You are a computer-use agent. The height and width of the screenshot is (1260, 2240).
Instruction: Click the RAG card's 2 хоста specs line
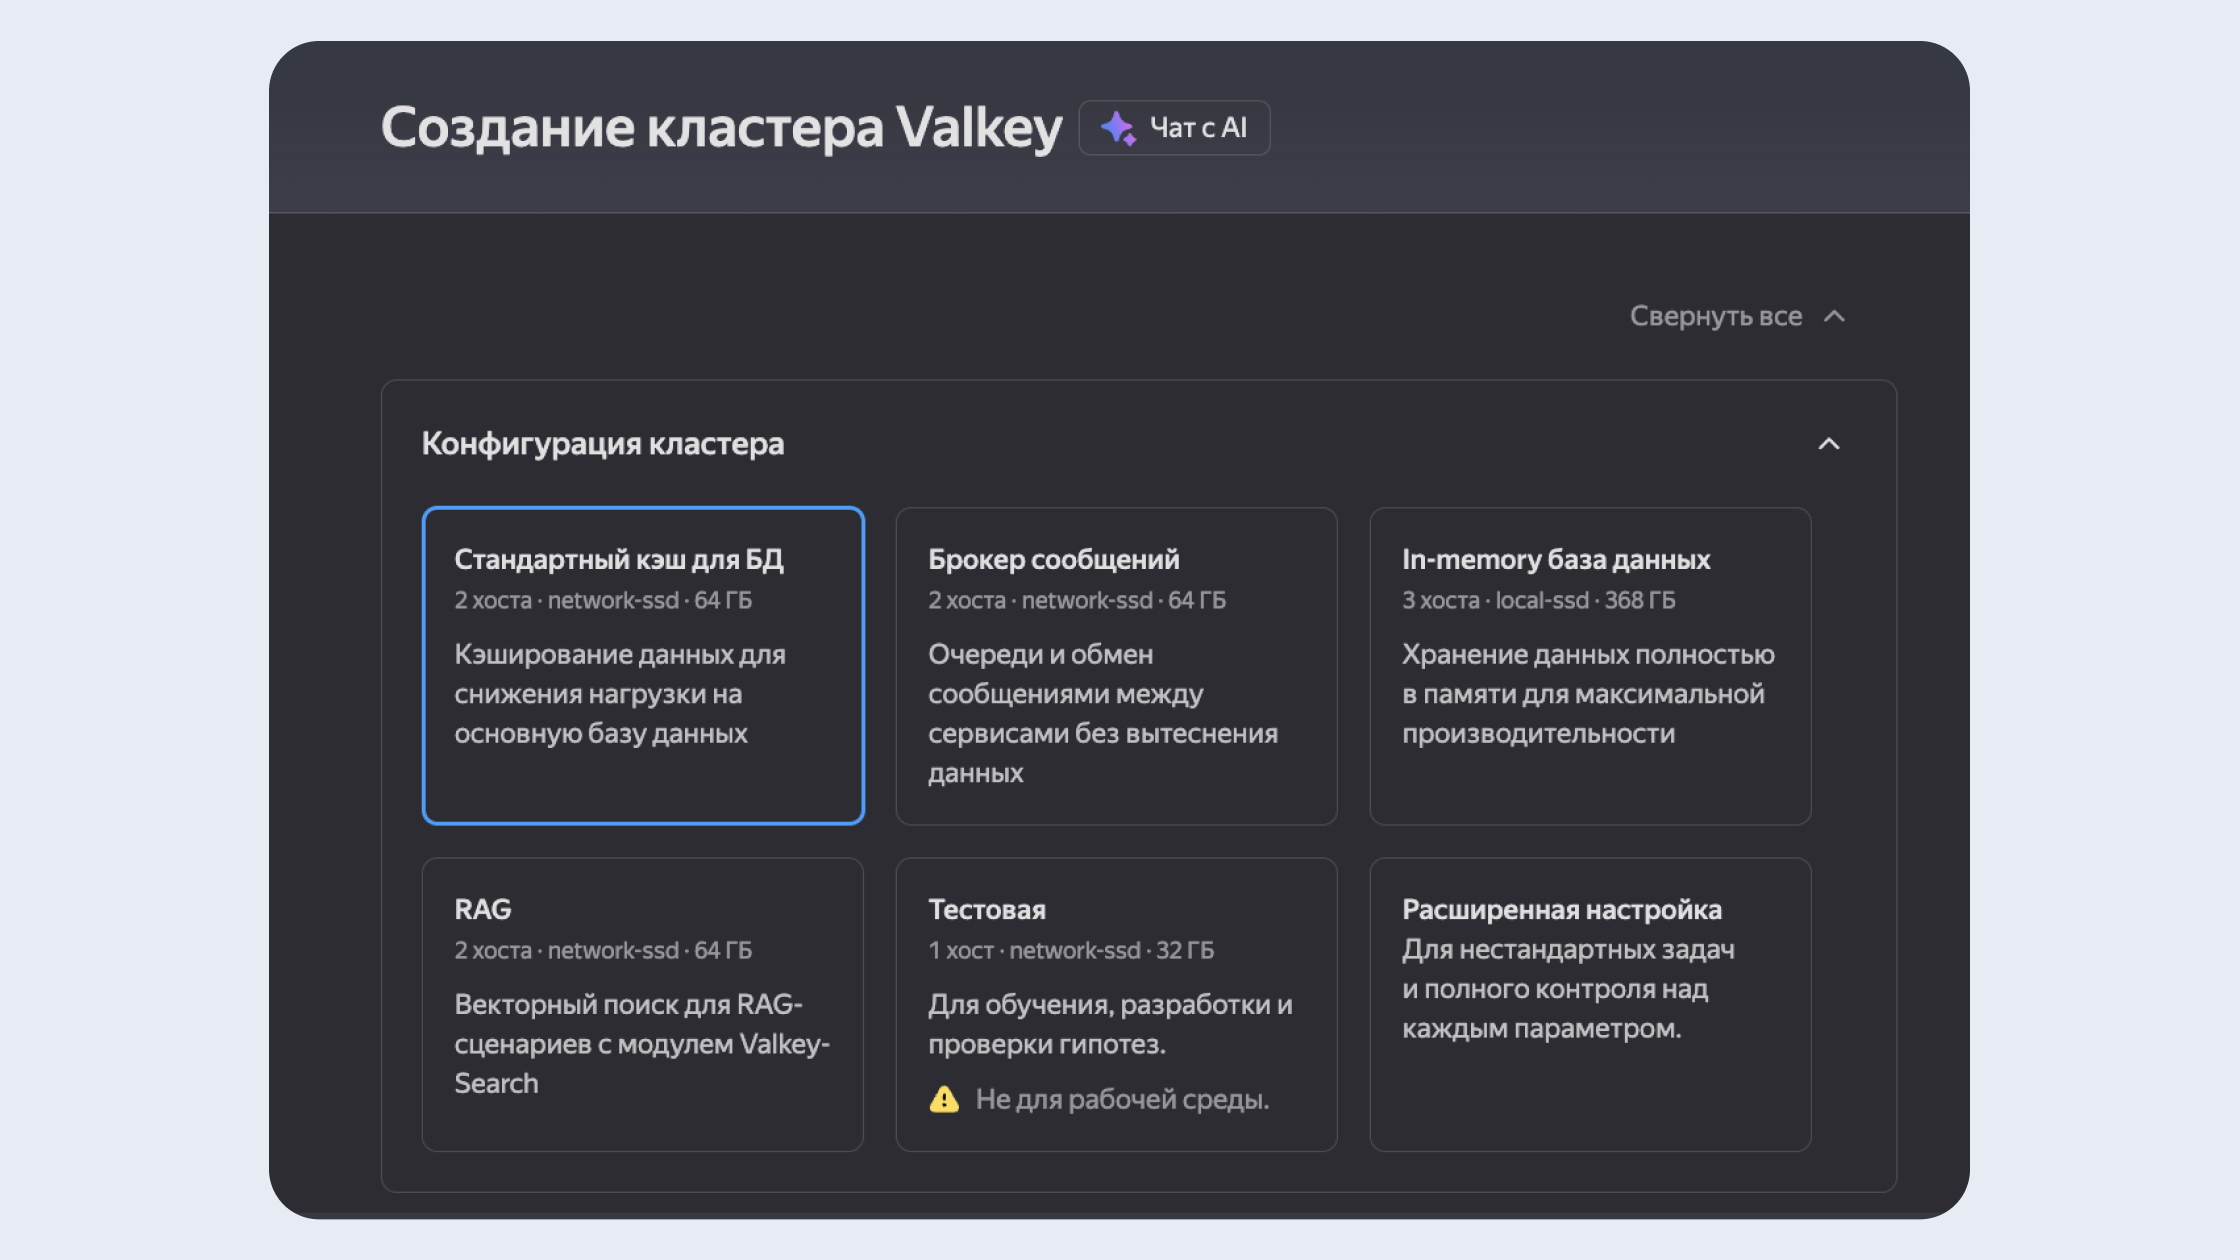(603, 950)
